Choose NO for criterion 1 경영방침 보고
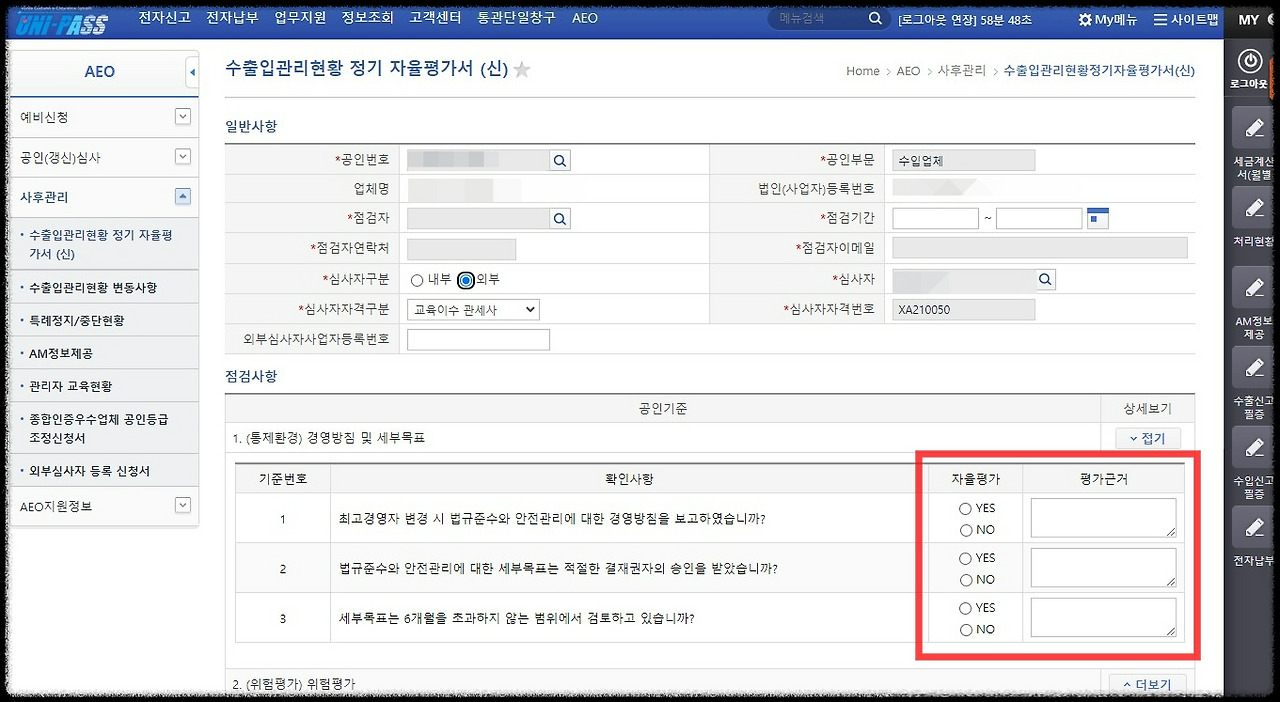 pyautogui.click(x=965, y=530)
